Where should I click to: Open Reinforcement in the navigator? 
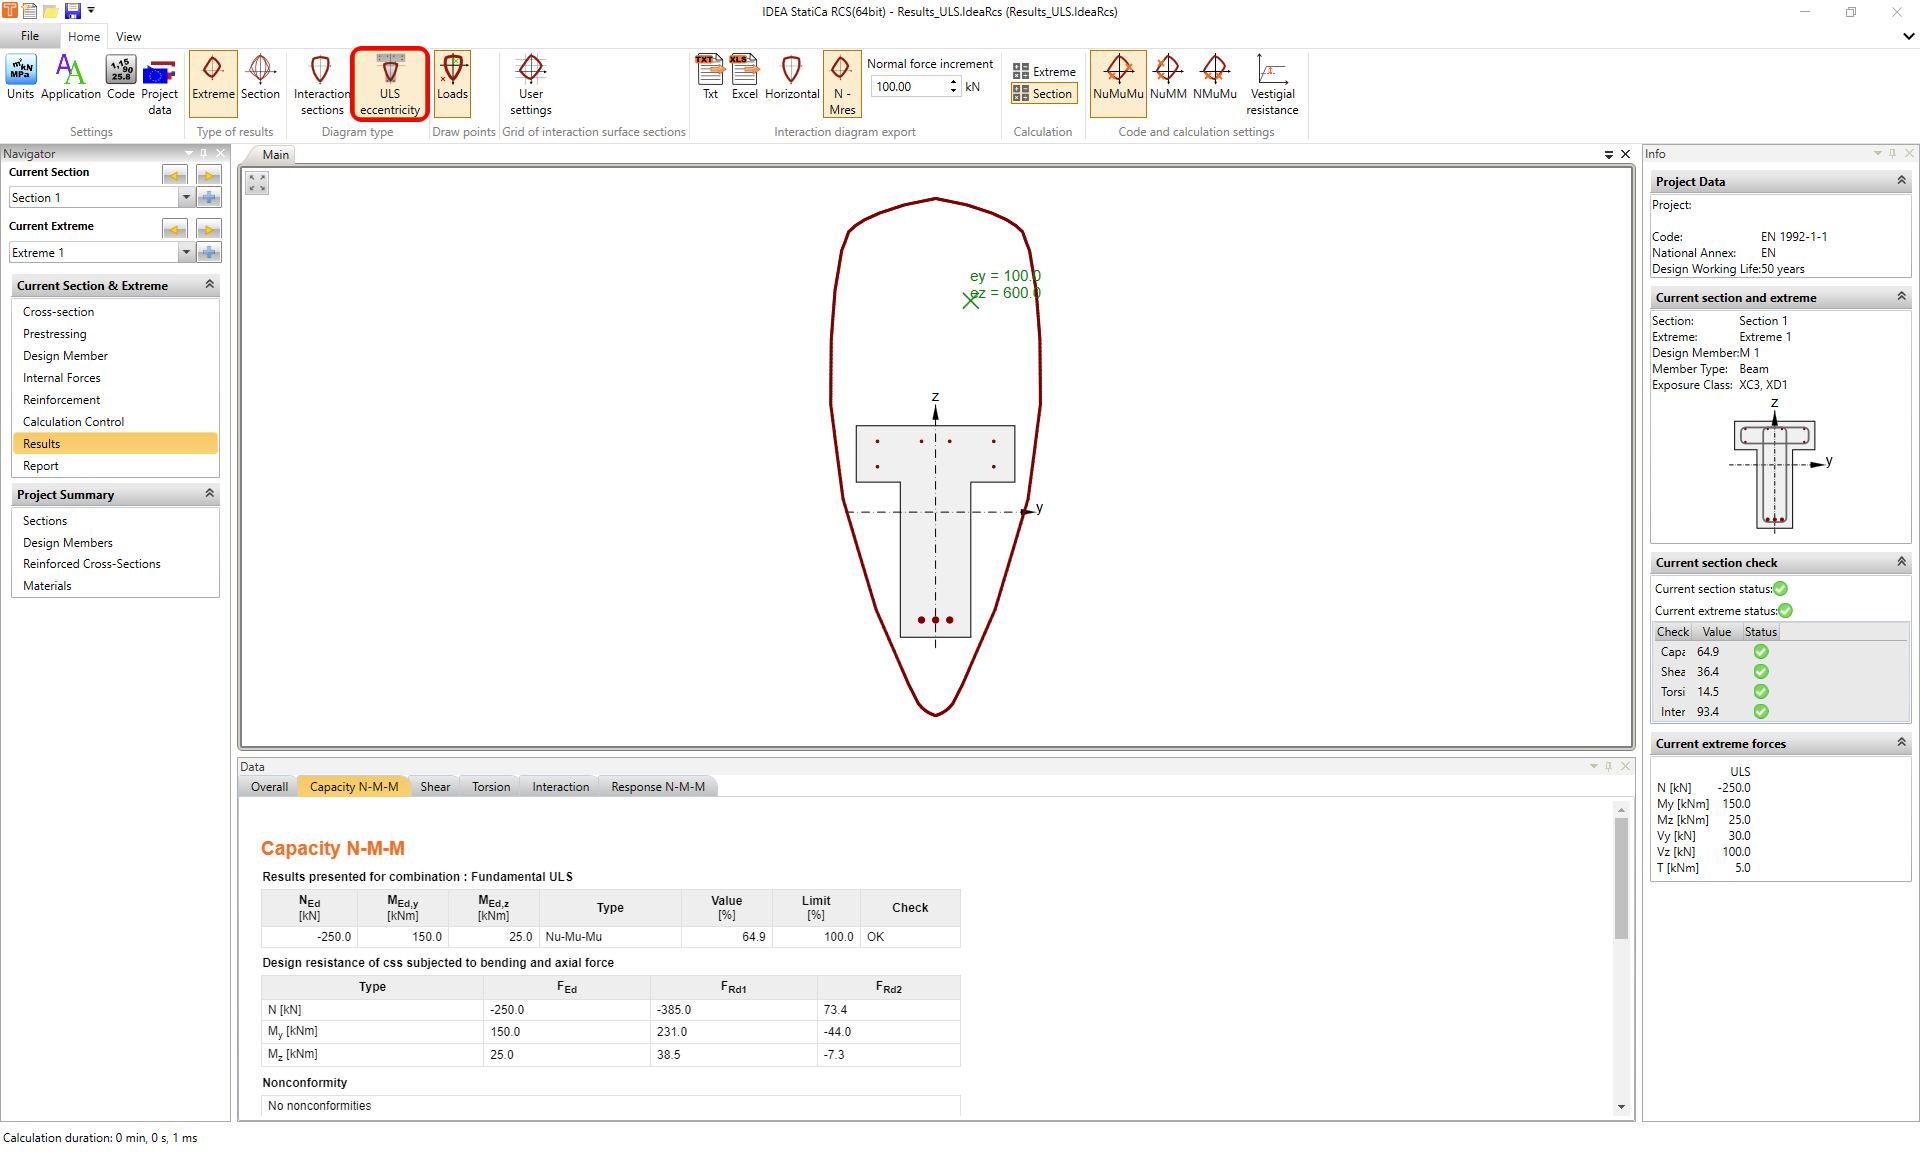coord(62,400)
